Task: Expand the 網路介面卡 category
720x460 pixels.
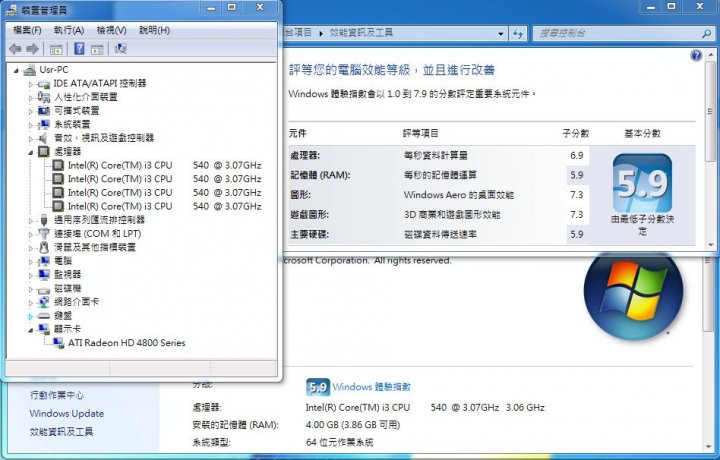Action: tap(31, 303)
